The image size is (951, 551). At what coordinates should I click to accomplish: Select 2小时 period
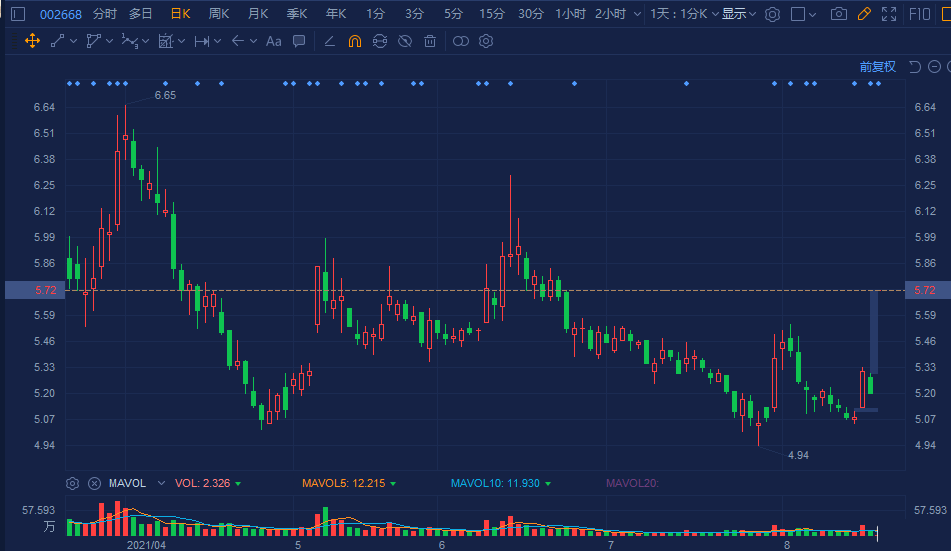610,14
